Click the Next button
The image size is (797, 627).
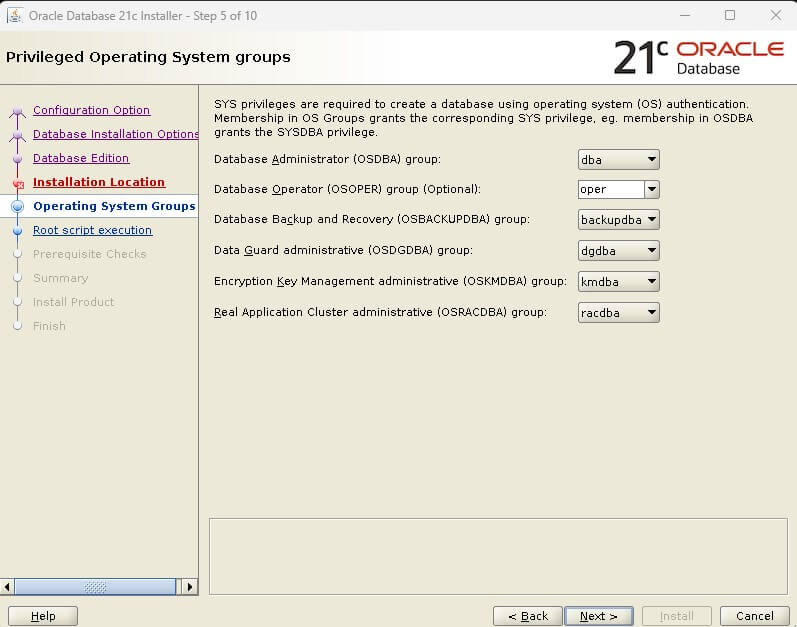599,616
